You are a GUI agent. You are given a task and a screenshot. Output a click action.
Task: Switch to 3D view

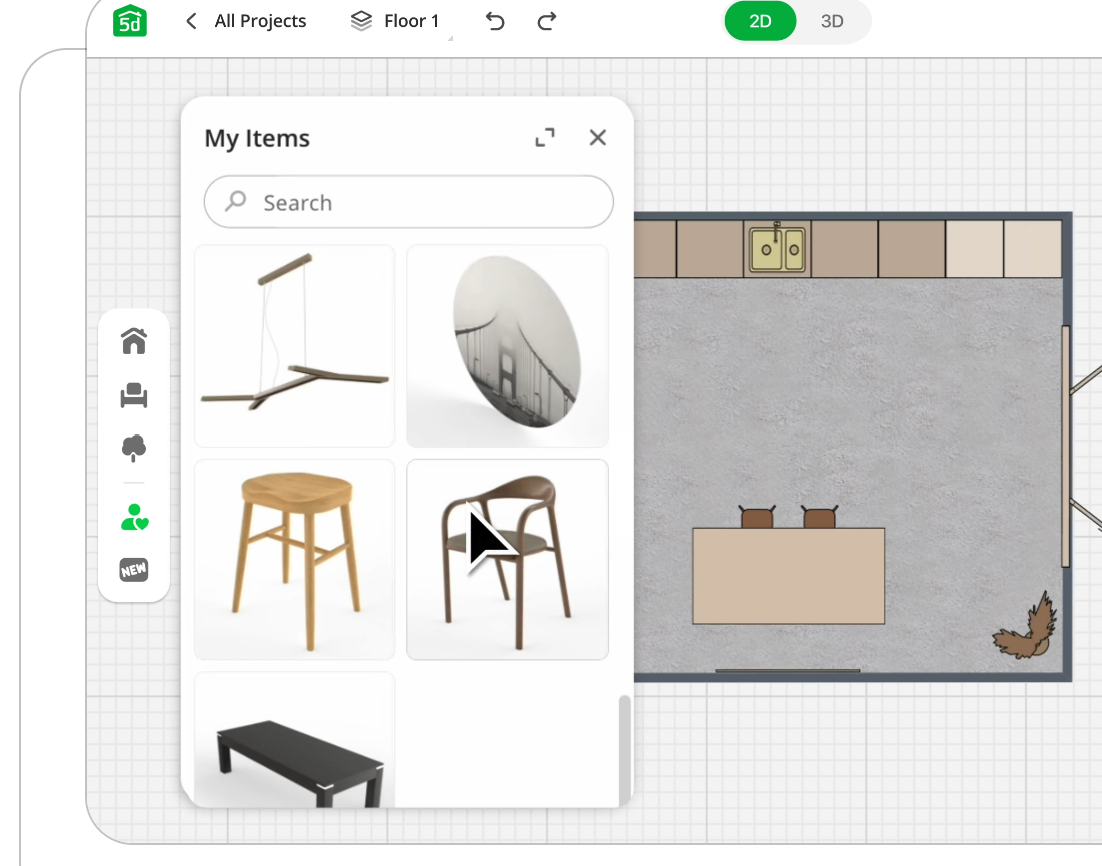[x=832, y=21]
